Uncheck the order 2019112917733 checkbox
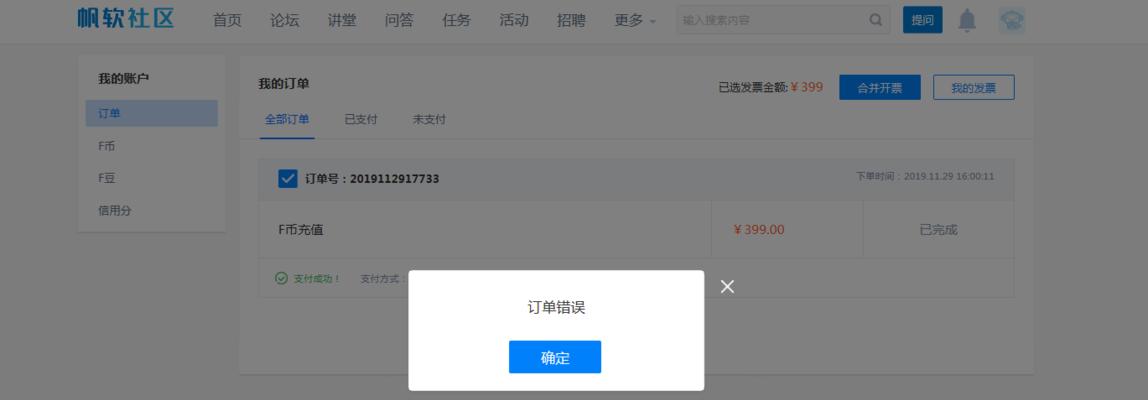Image resolution: width=1148 pixels, height=400 pixels. tap(288, 178)
